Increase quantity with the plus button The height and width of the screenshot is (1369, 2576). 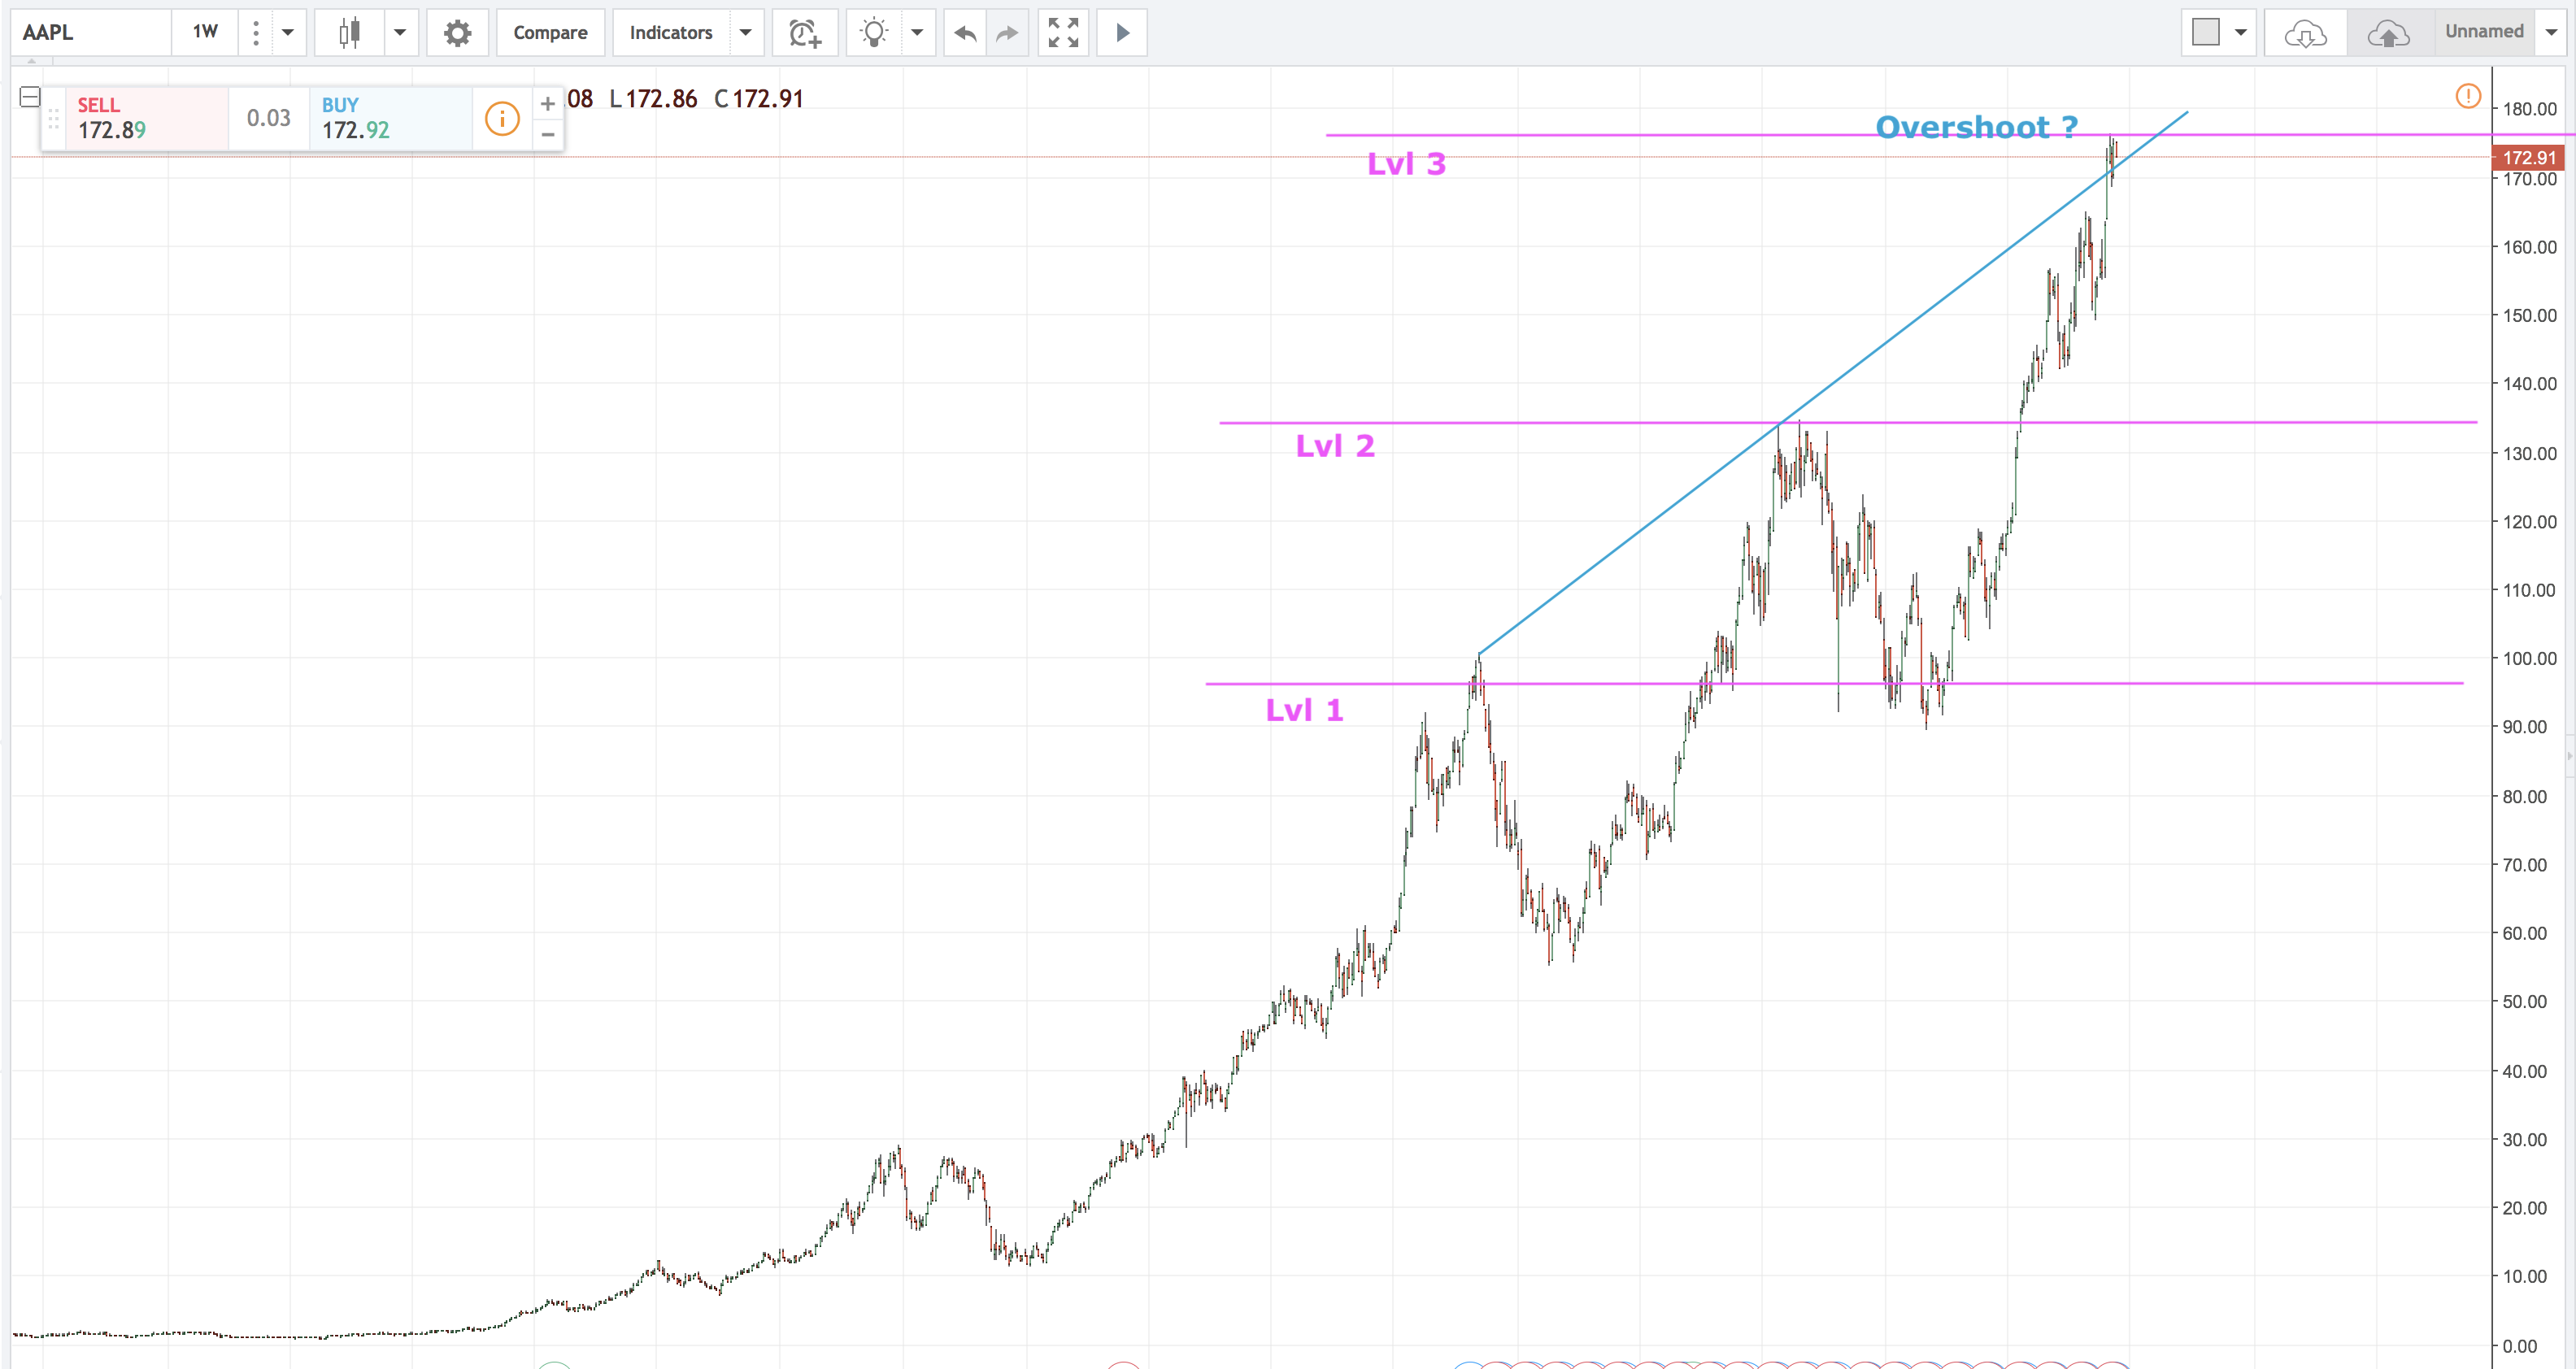(x=548, y=103)
